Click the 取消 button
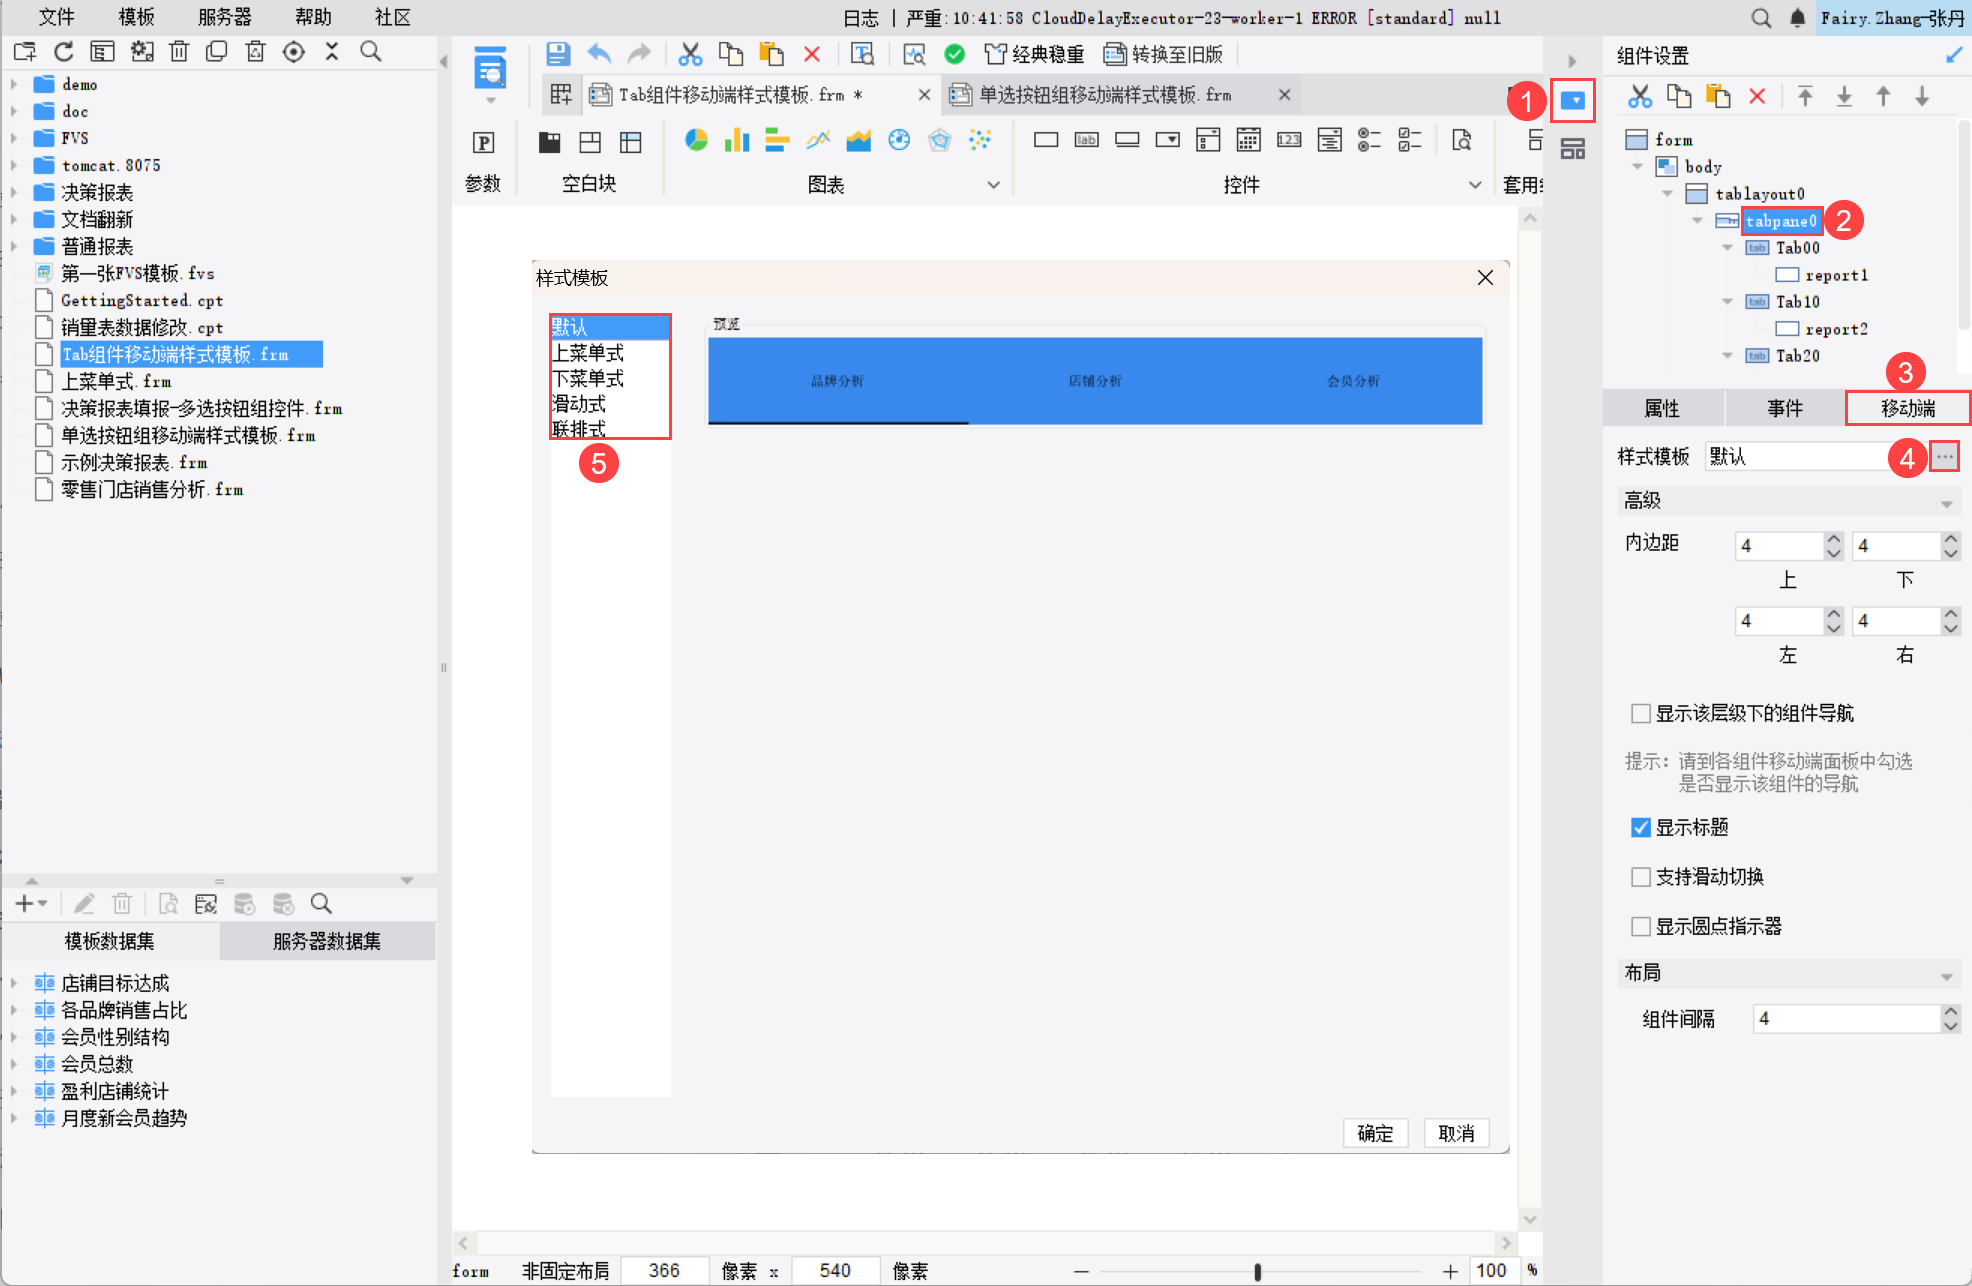The height and width of the screenshot is (1286, 1972). coord(1456,1133)
